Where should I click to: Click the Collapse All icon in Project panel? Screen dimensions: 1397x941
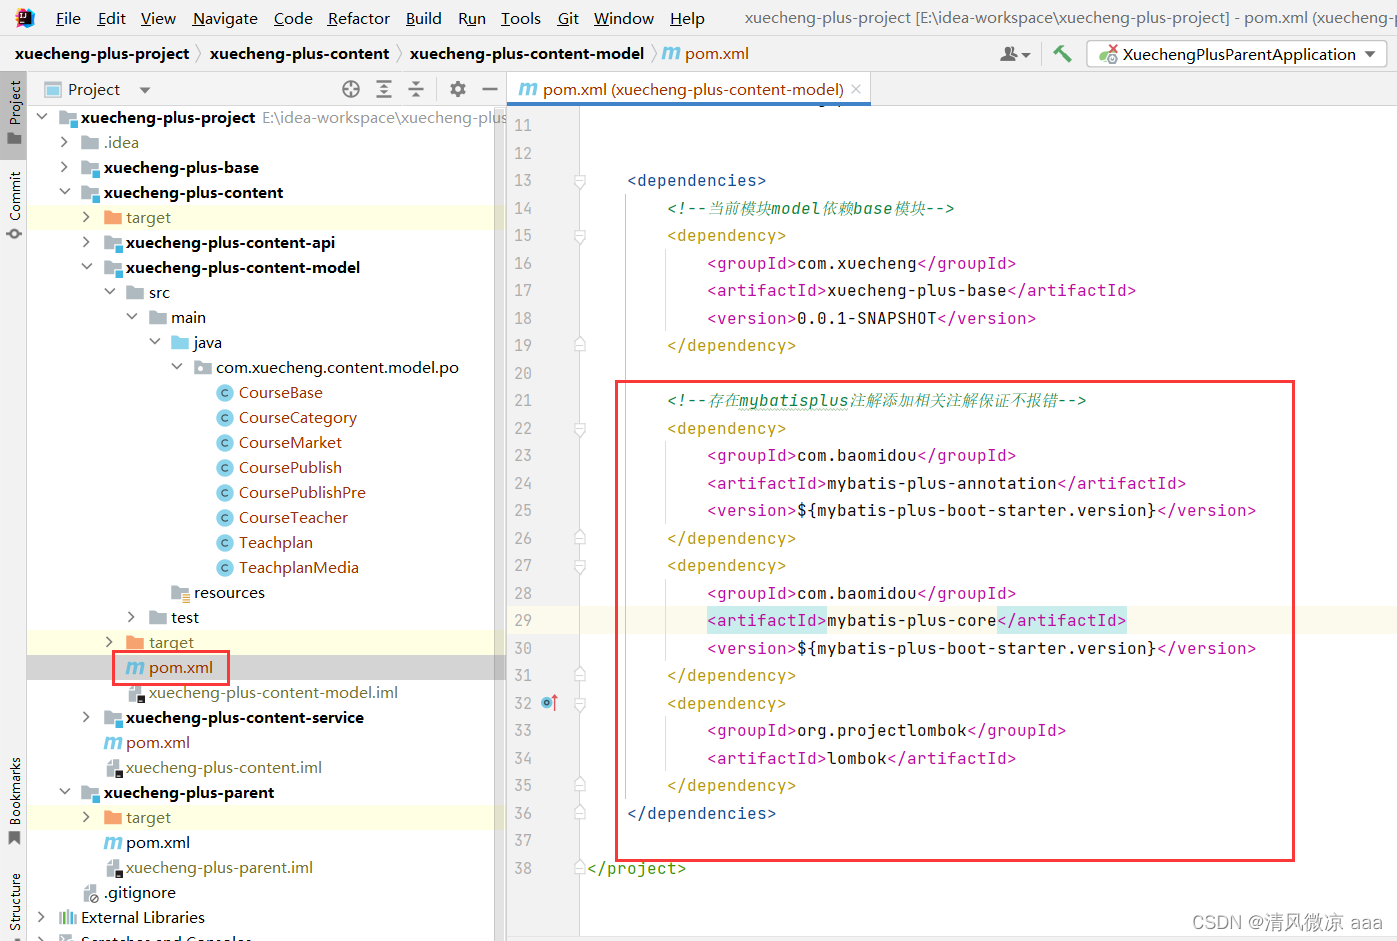(x=416, y=89)
